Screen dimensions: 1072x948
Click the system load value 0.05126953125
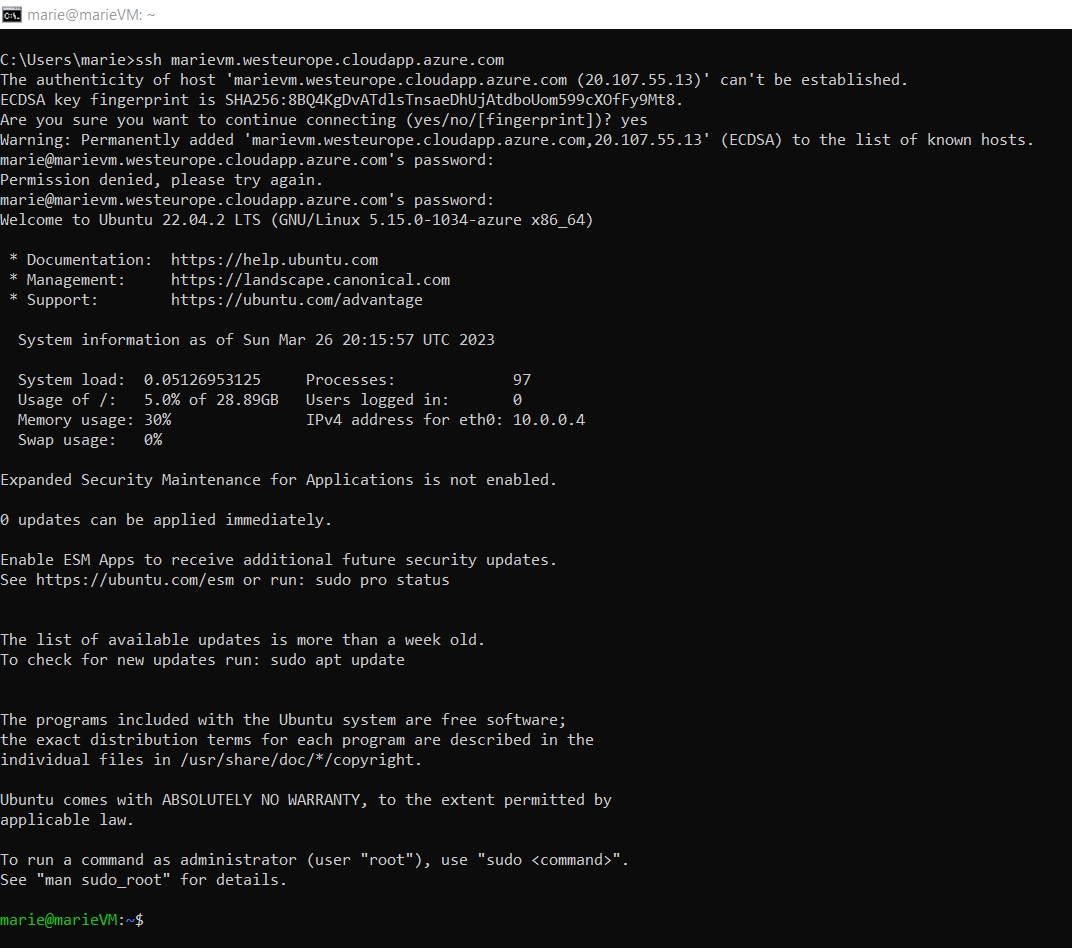coord(202,380)
